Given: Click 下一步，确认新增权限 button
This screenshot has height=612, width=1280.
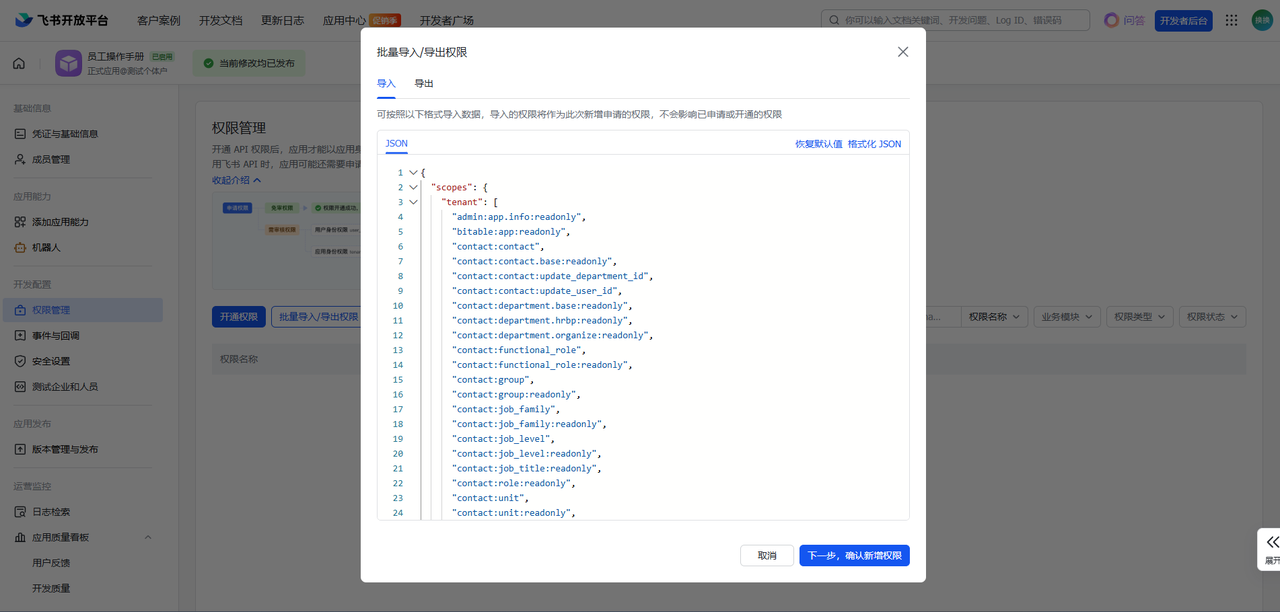Looking at the screenshot, I should pos(855,556).
